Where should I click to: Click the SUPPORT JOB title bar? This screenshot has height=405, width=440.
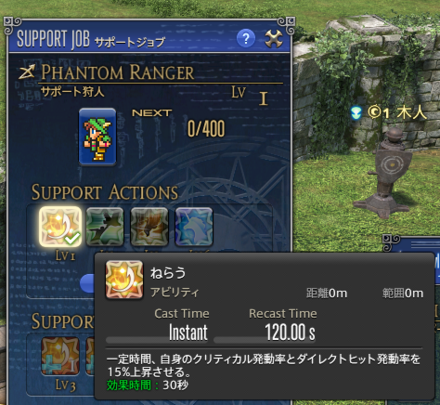149,39
